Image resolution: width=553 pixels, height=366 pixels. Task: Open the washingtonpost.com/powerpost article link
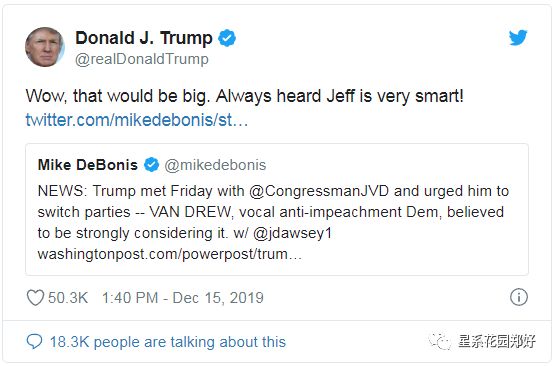[170, 254]
